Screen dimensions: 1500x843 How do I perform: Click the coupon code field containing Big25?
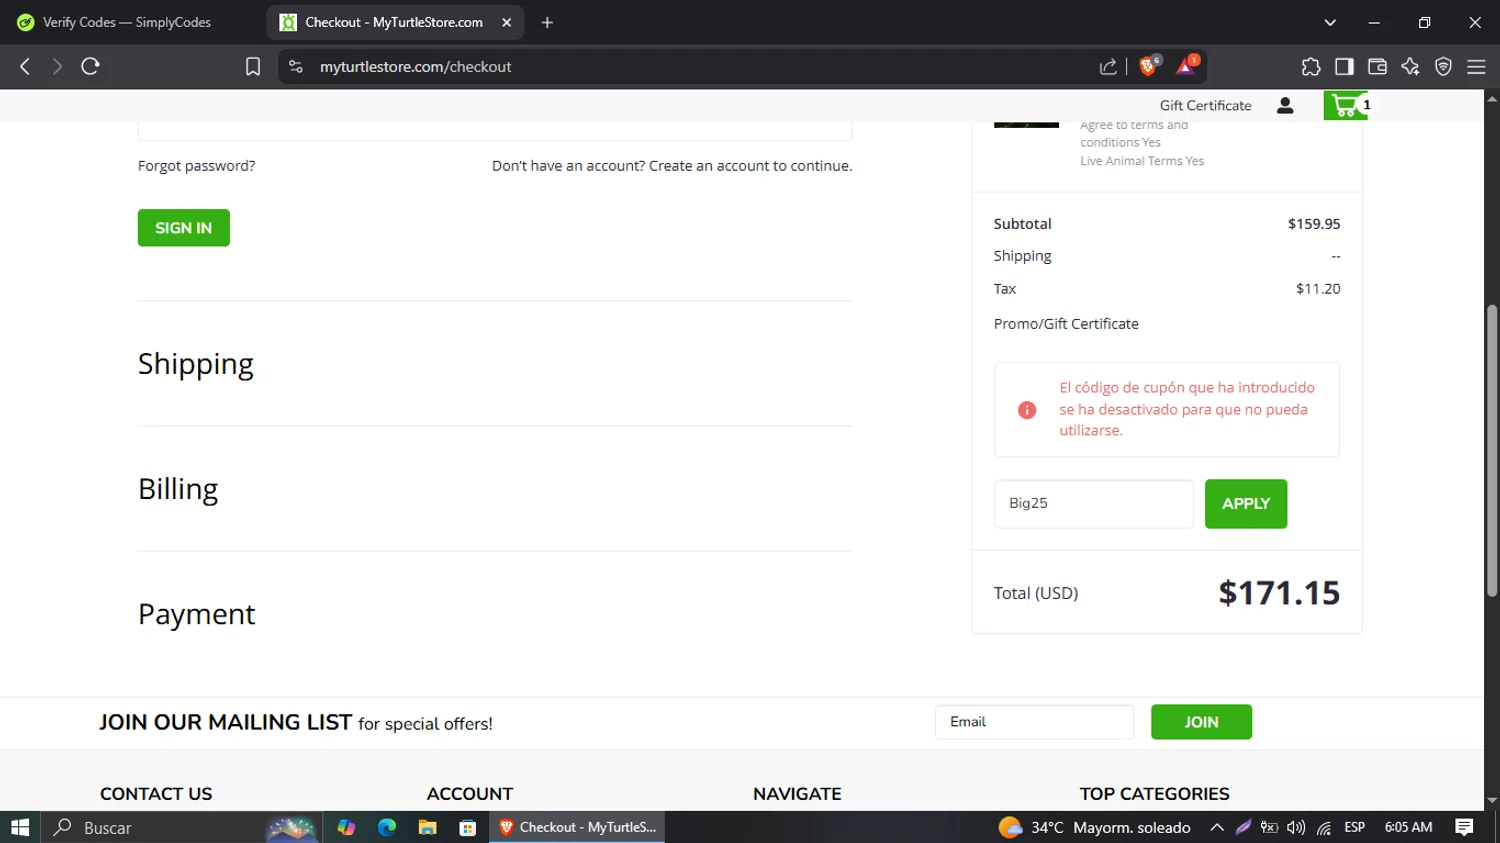[1094, 504]
